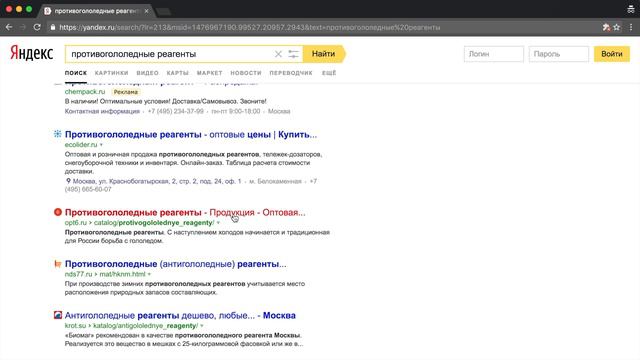Click the browser forward arrow
This screenshot has height=360, width=640.
point(23,27)
